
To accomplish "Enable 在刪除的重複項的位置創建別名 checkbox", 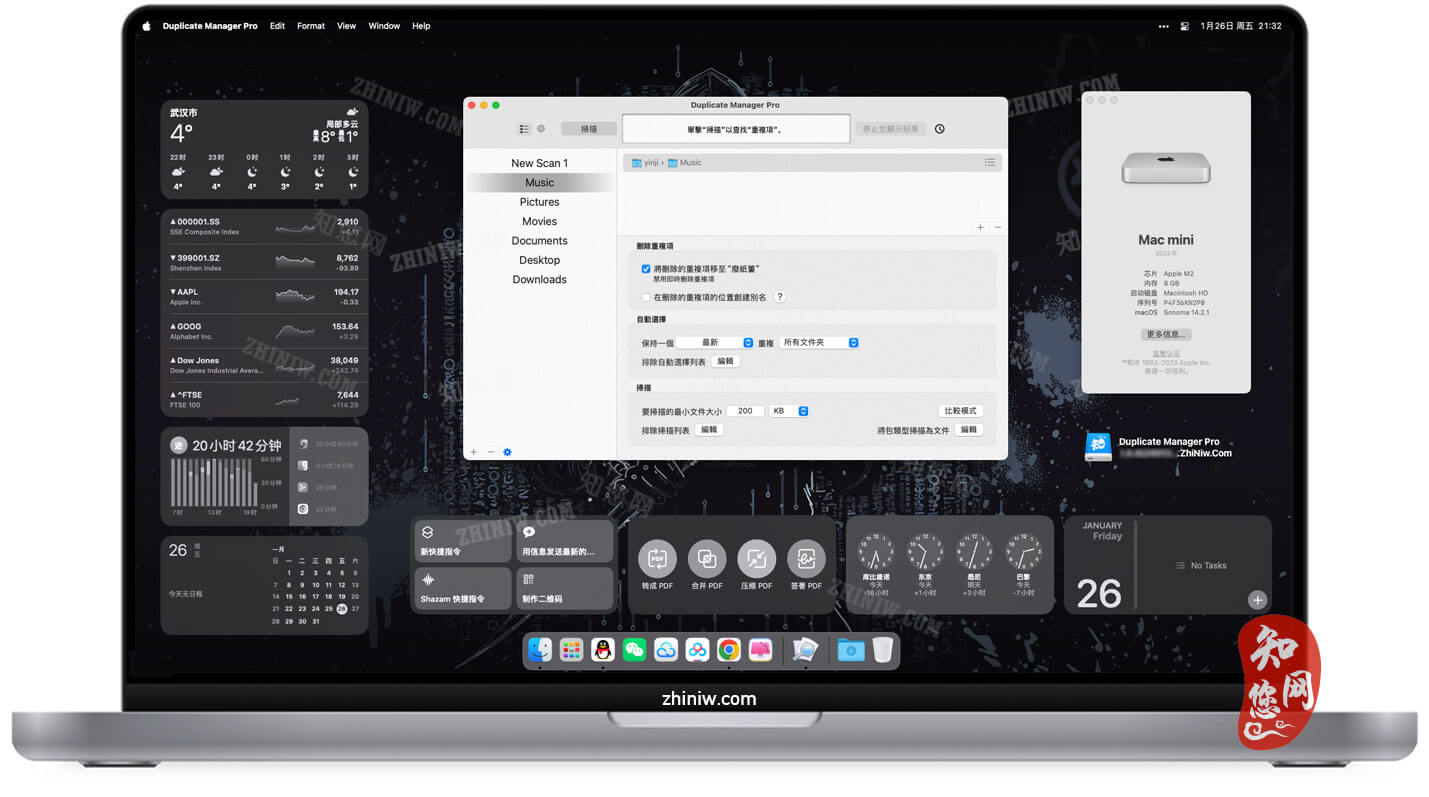I will [x=646, y=297].
